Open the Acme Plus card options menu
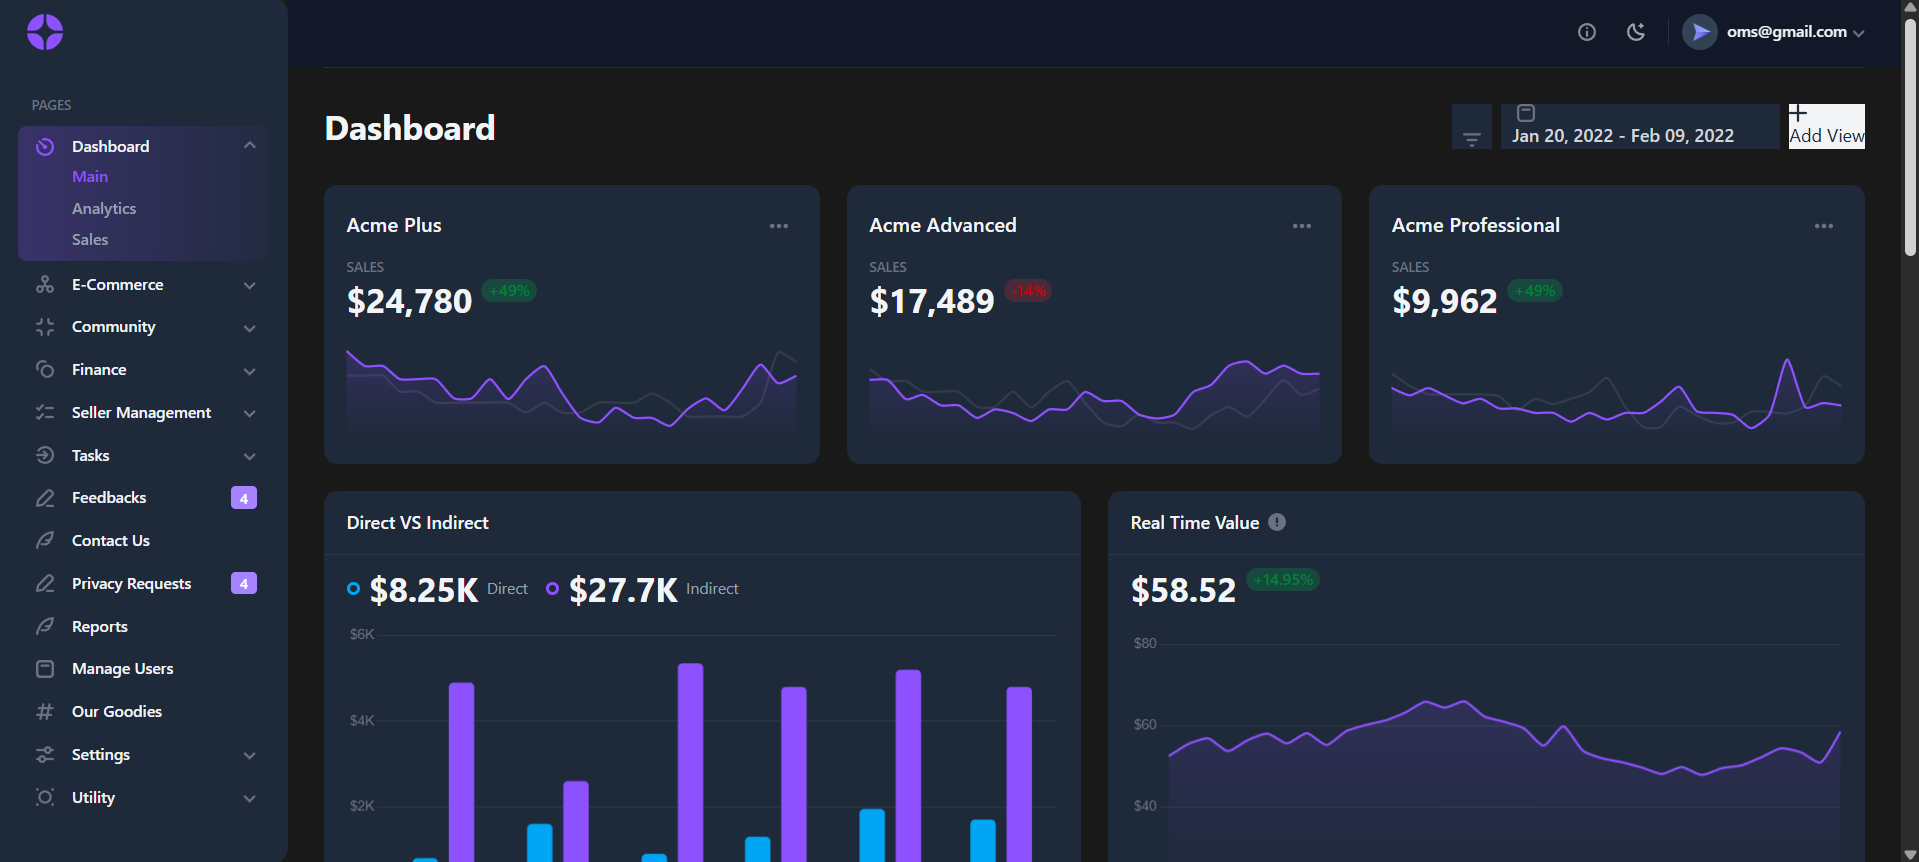The image size is (1919, 862). coord(779,226)
